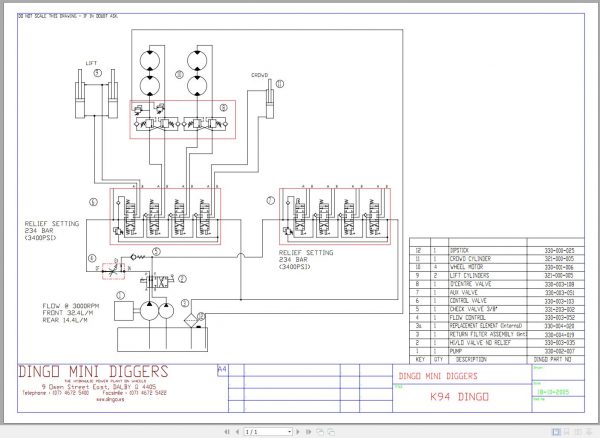The height and width of the screenshot is (438, 600).
Task: Click the CROWD cylinder label
Action: (x=259, y=75)
